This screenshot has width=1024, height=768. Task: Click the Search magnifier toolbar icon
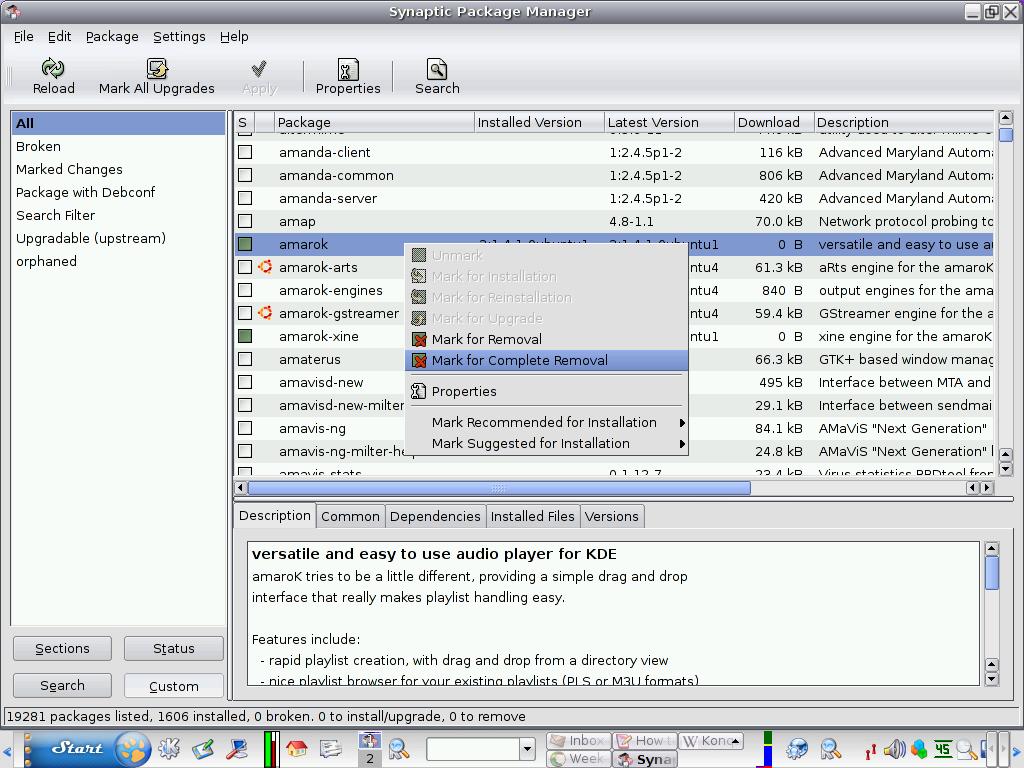pyautogui.click(x=437, y=69)
